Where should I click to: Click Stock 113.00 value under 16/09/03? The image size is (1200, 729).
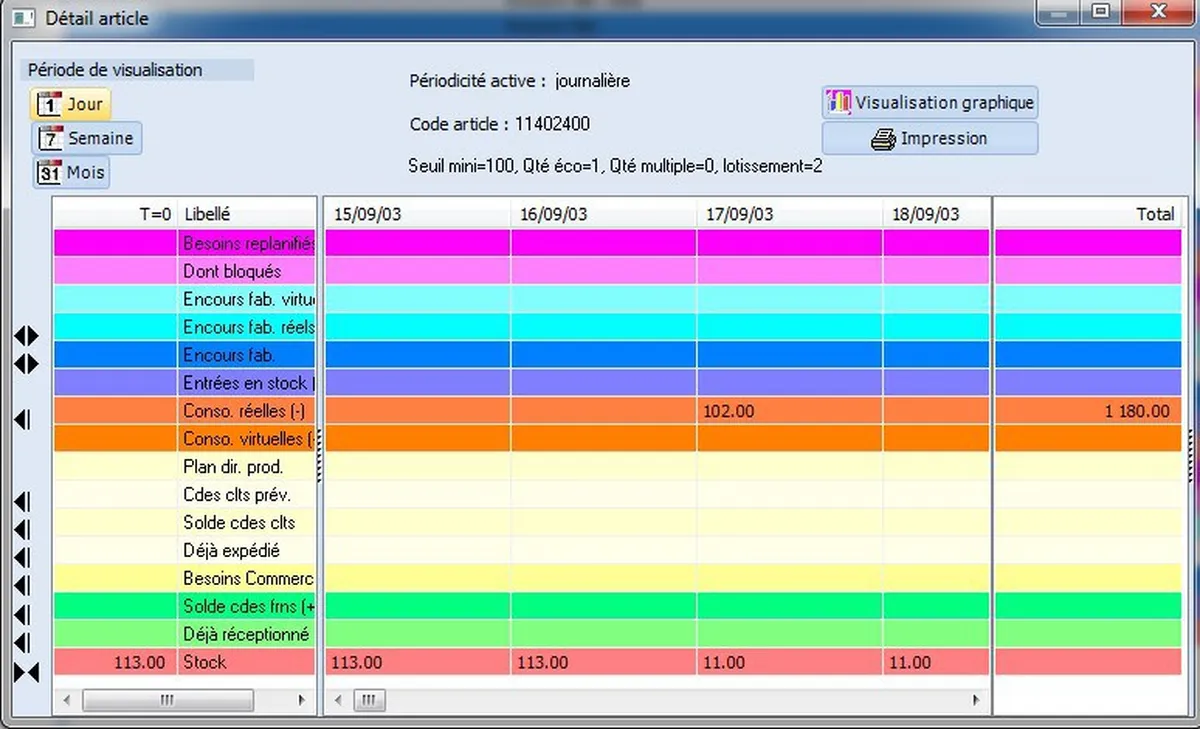click(542, 662)
